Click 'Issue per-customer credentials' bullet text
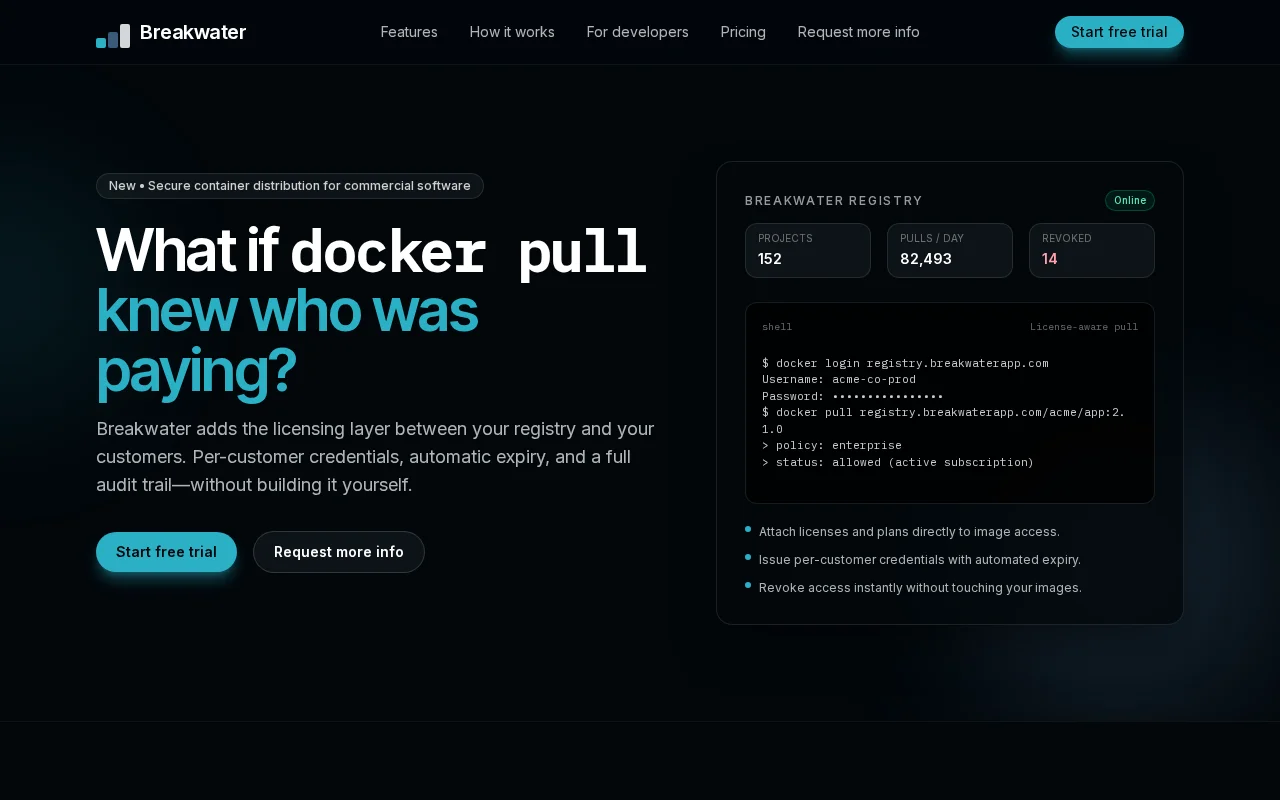The width and height of the screenshot is (1280, 800). coord(920,560)
